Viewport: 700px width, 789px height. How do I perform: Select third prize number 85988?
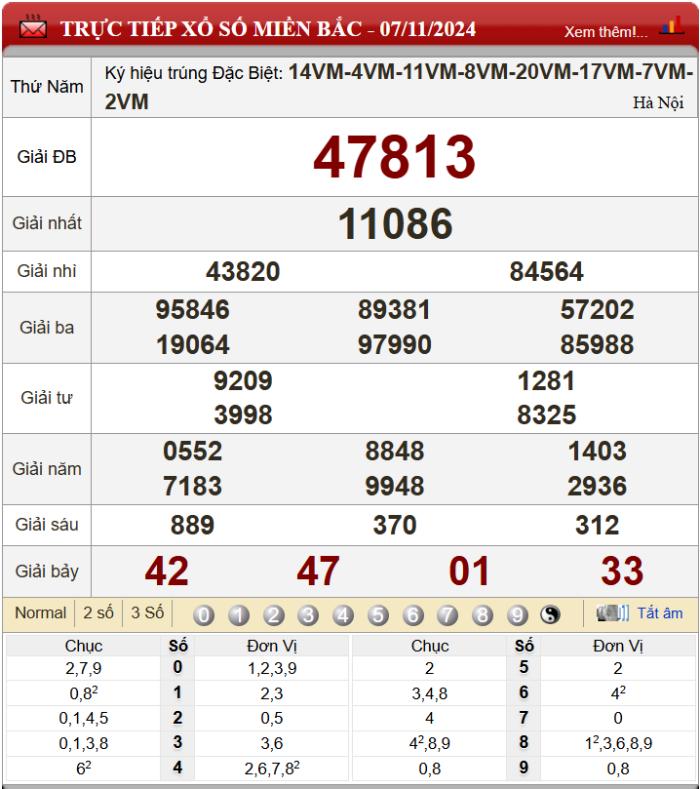point(597,345)
